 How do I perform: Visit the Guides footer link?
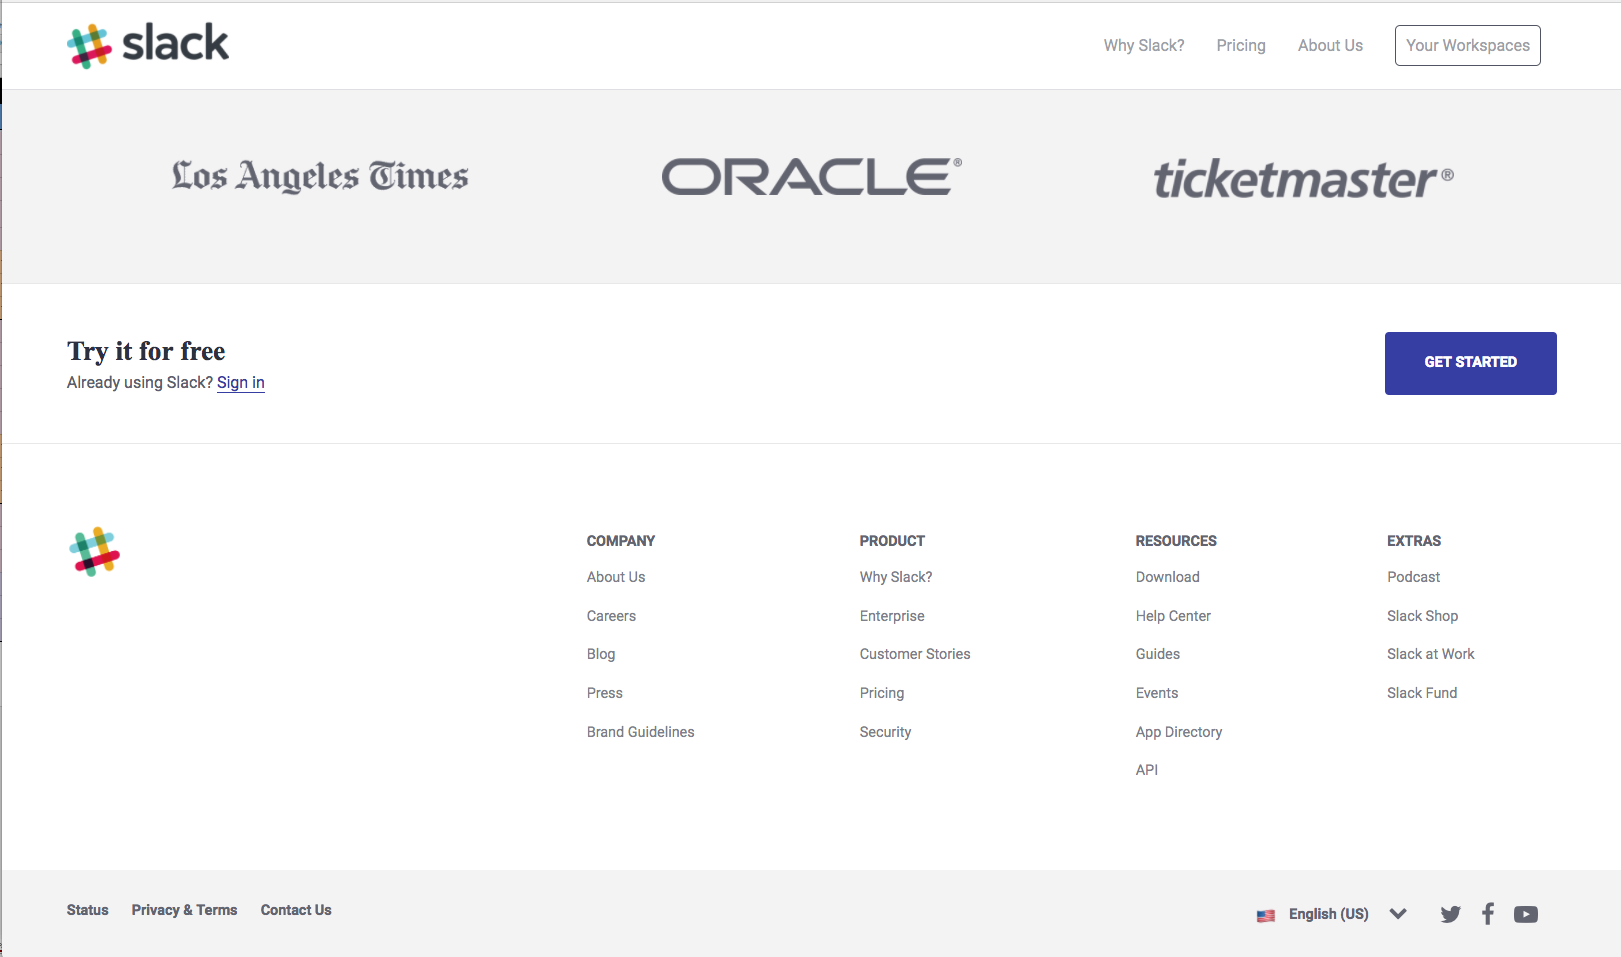(1158, 654)
